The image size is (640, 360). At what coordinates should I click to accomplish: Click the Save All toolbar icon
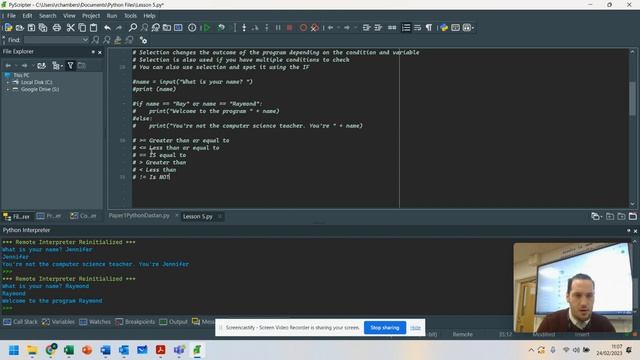pos(43,28)
